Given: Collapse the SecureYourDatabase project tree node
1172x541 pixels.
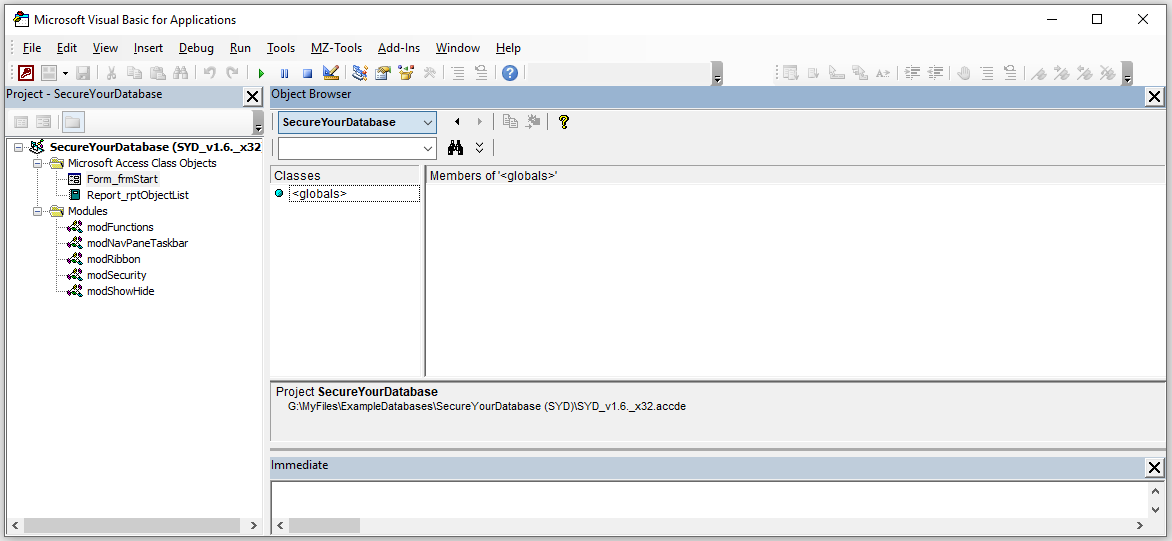Looking at the screenshot, I should click(18, 147).
